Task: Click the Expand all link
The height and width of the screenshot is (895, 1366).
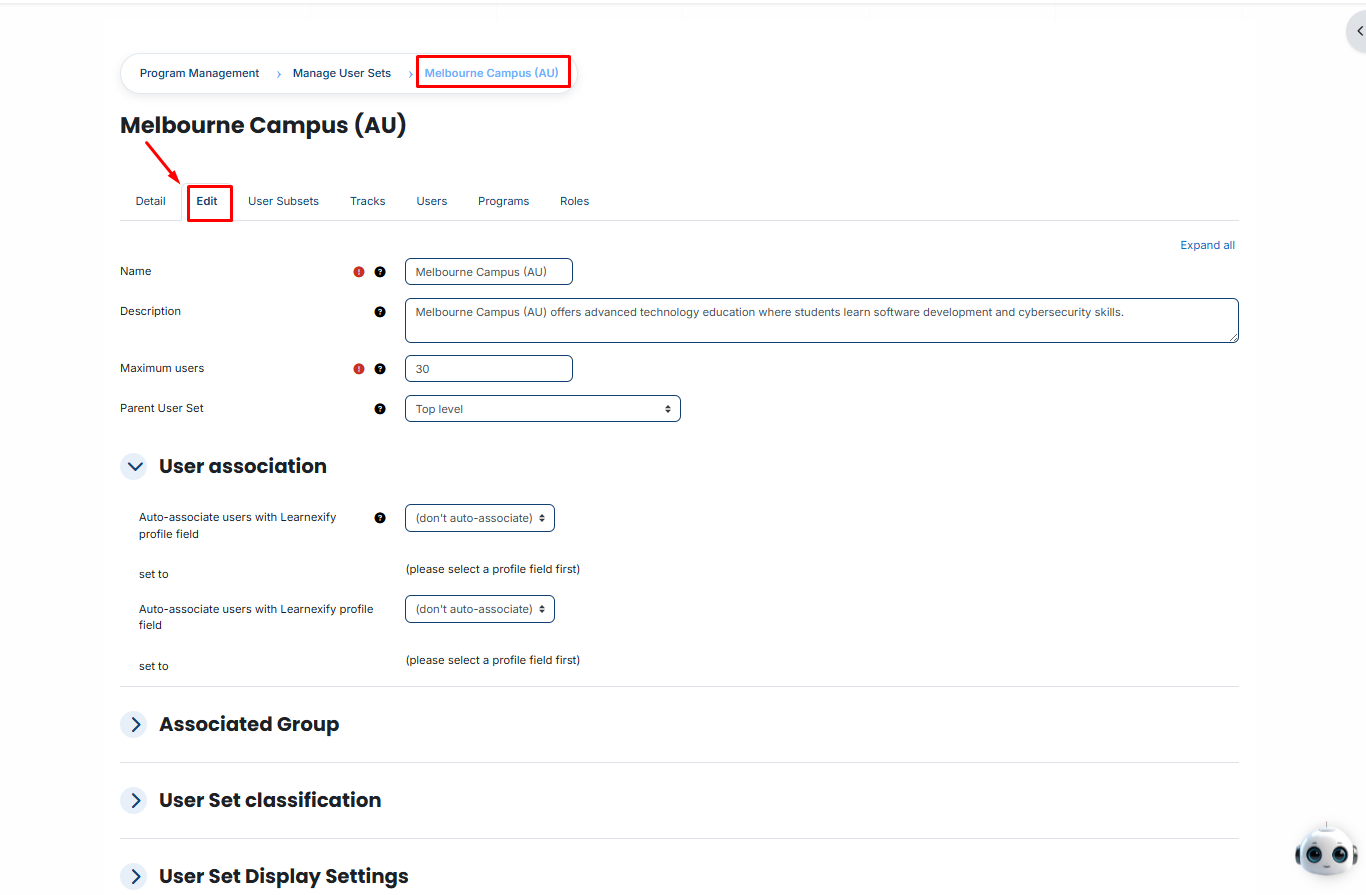Action: [1208, 245]
